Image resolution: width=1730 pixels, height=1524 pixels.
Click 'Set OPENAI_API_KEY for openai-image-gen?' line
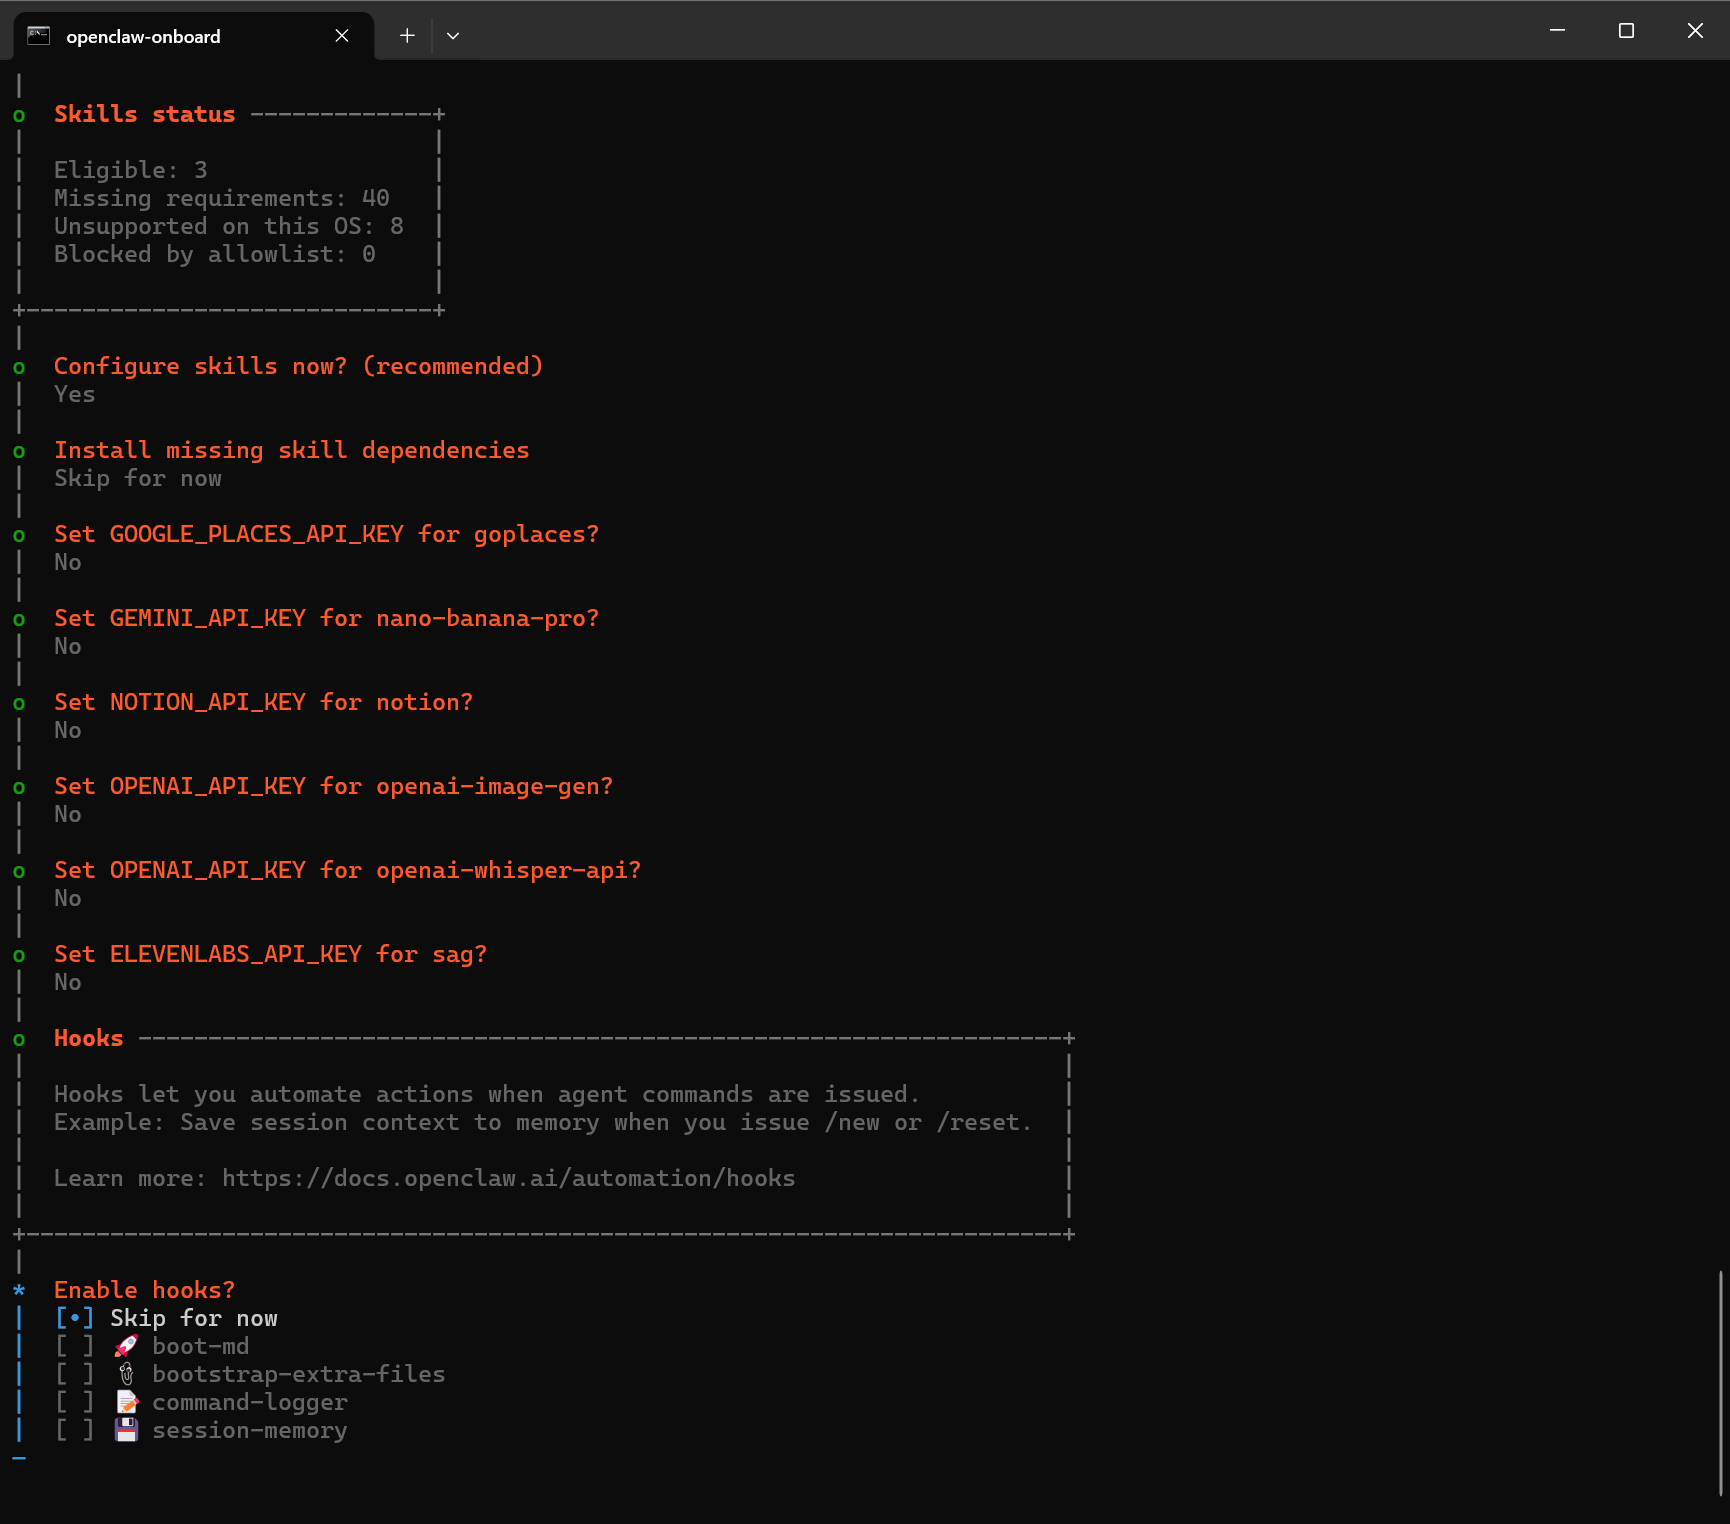[334, 786]
